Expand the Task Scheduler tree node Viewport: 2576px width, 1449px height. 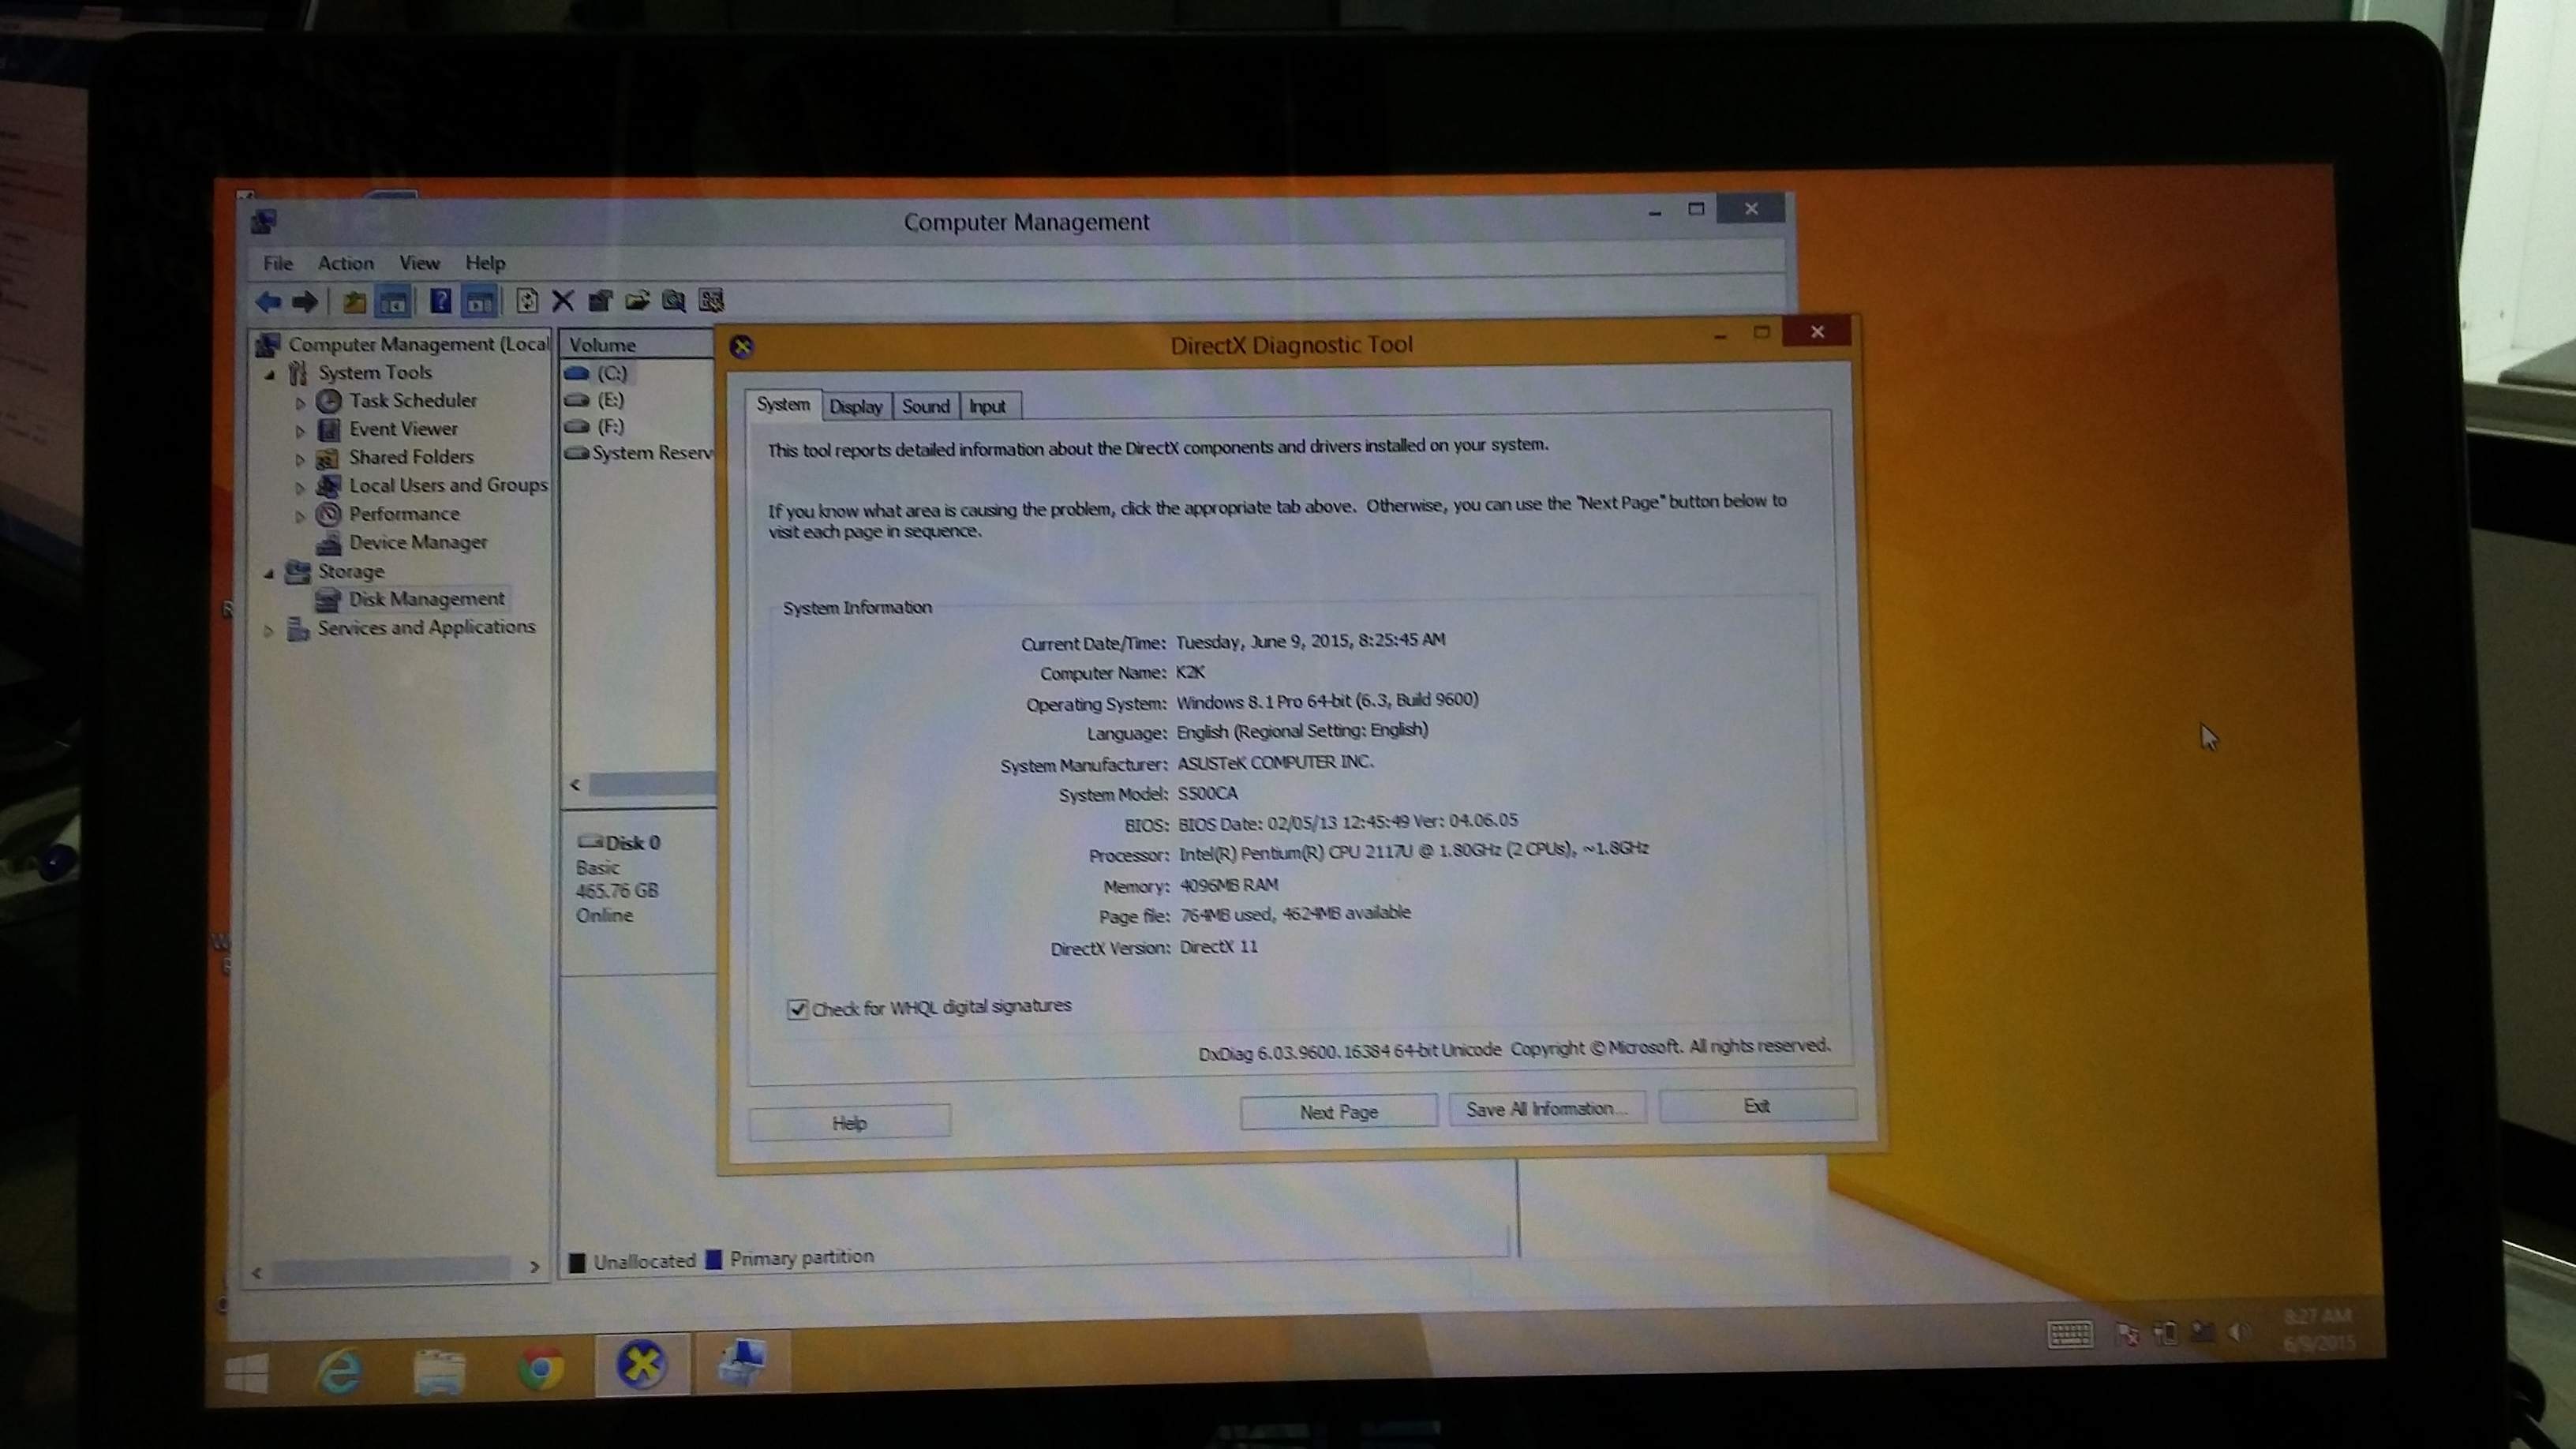pyautogui.click(x=300, y=403)
